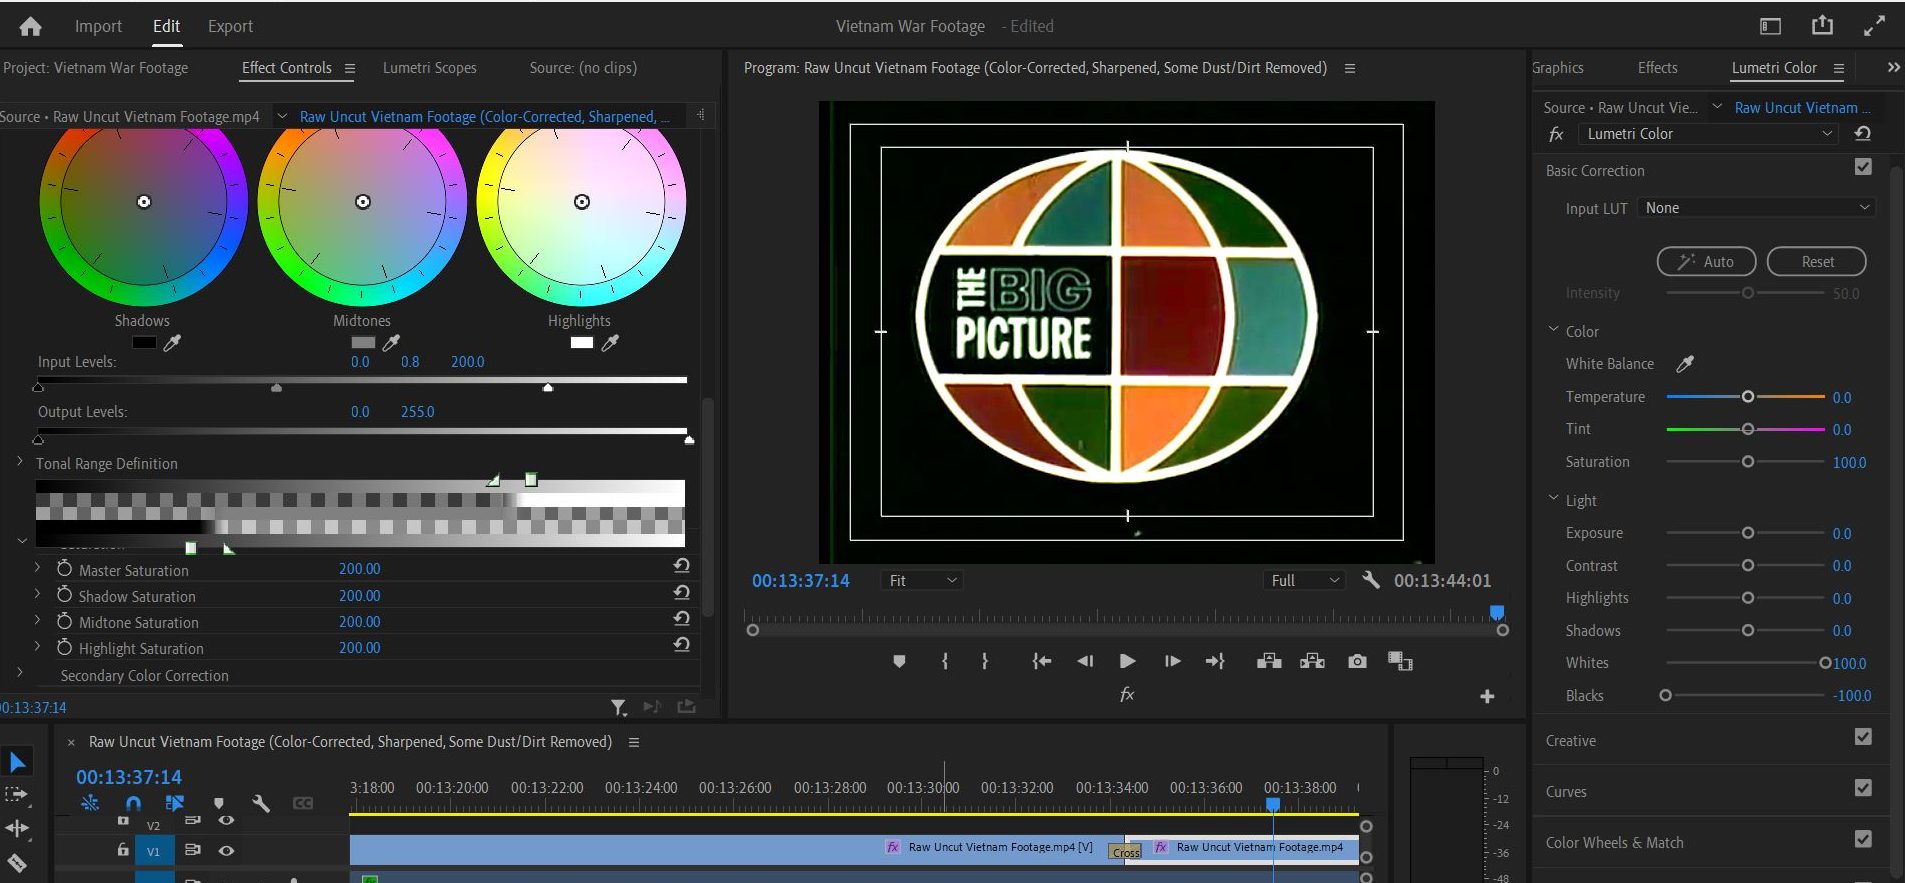The image size is (1905, 883).
Task: Click the Add Marker icon in Program Monitor
Action: [x=899, y=661]
